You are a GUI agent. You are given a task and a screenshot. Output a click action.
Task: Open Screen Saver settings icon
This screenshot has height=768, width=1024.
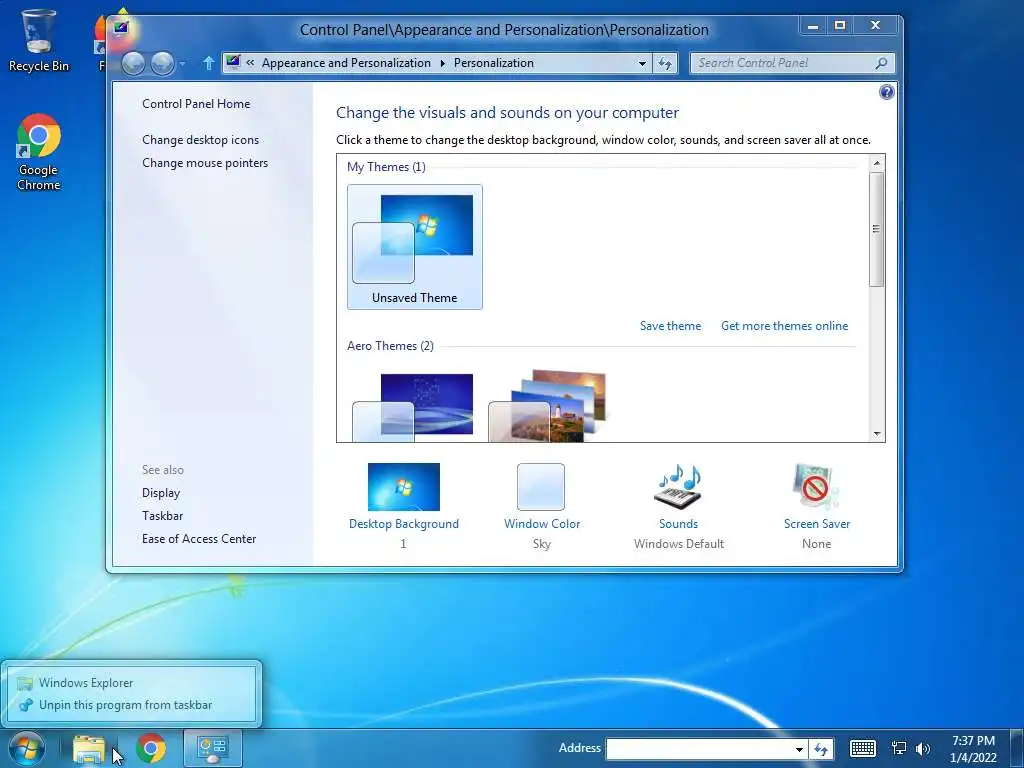[816, 487]
